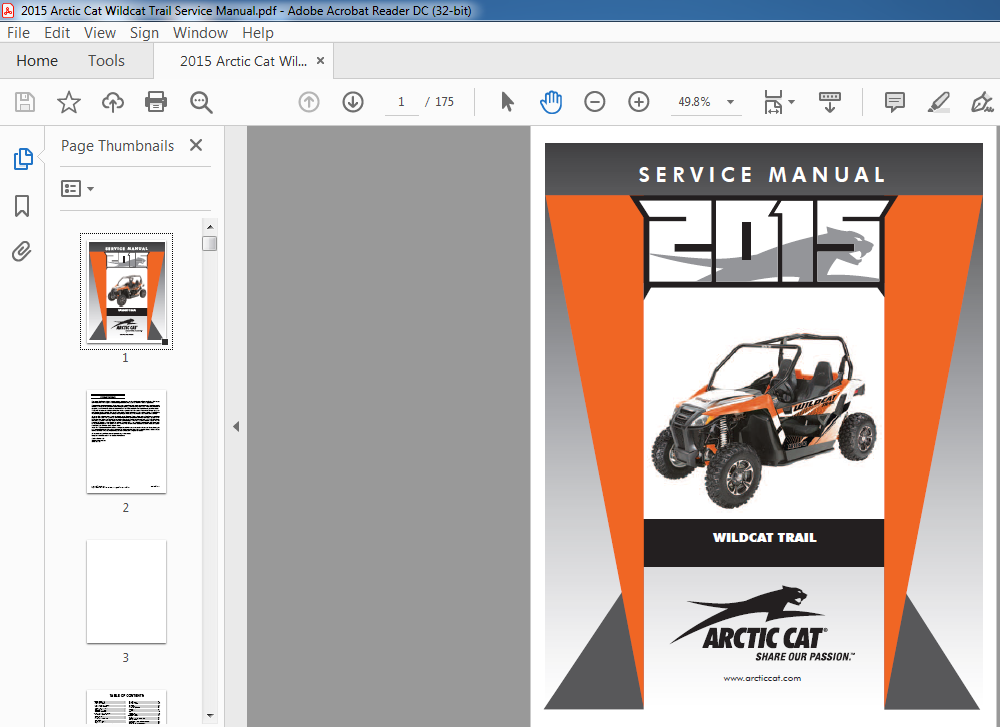Zoom out with the minus button

pos(594,102)
